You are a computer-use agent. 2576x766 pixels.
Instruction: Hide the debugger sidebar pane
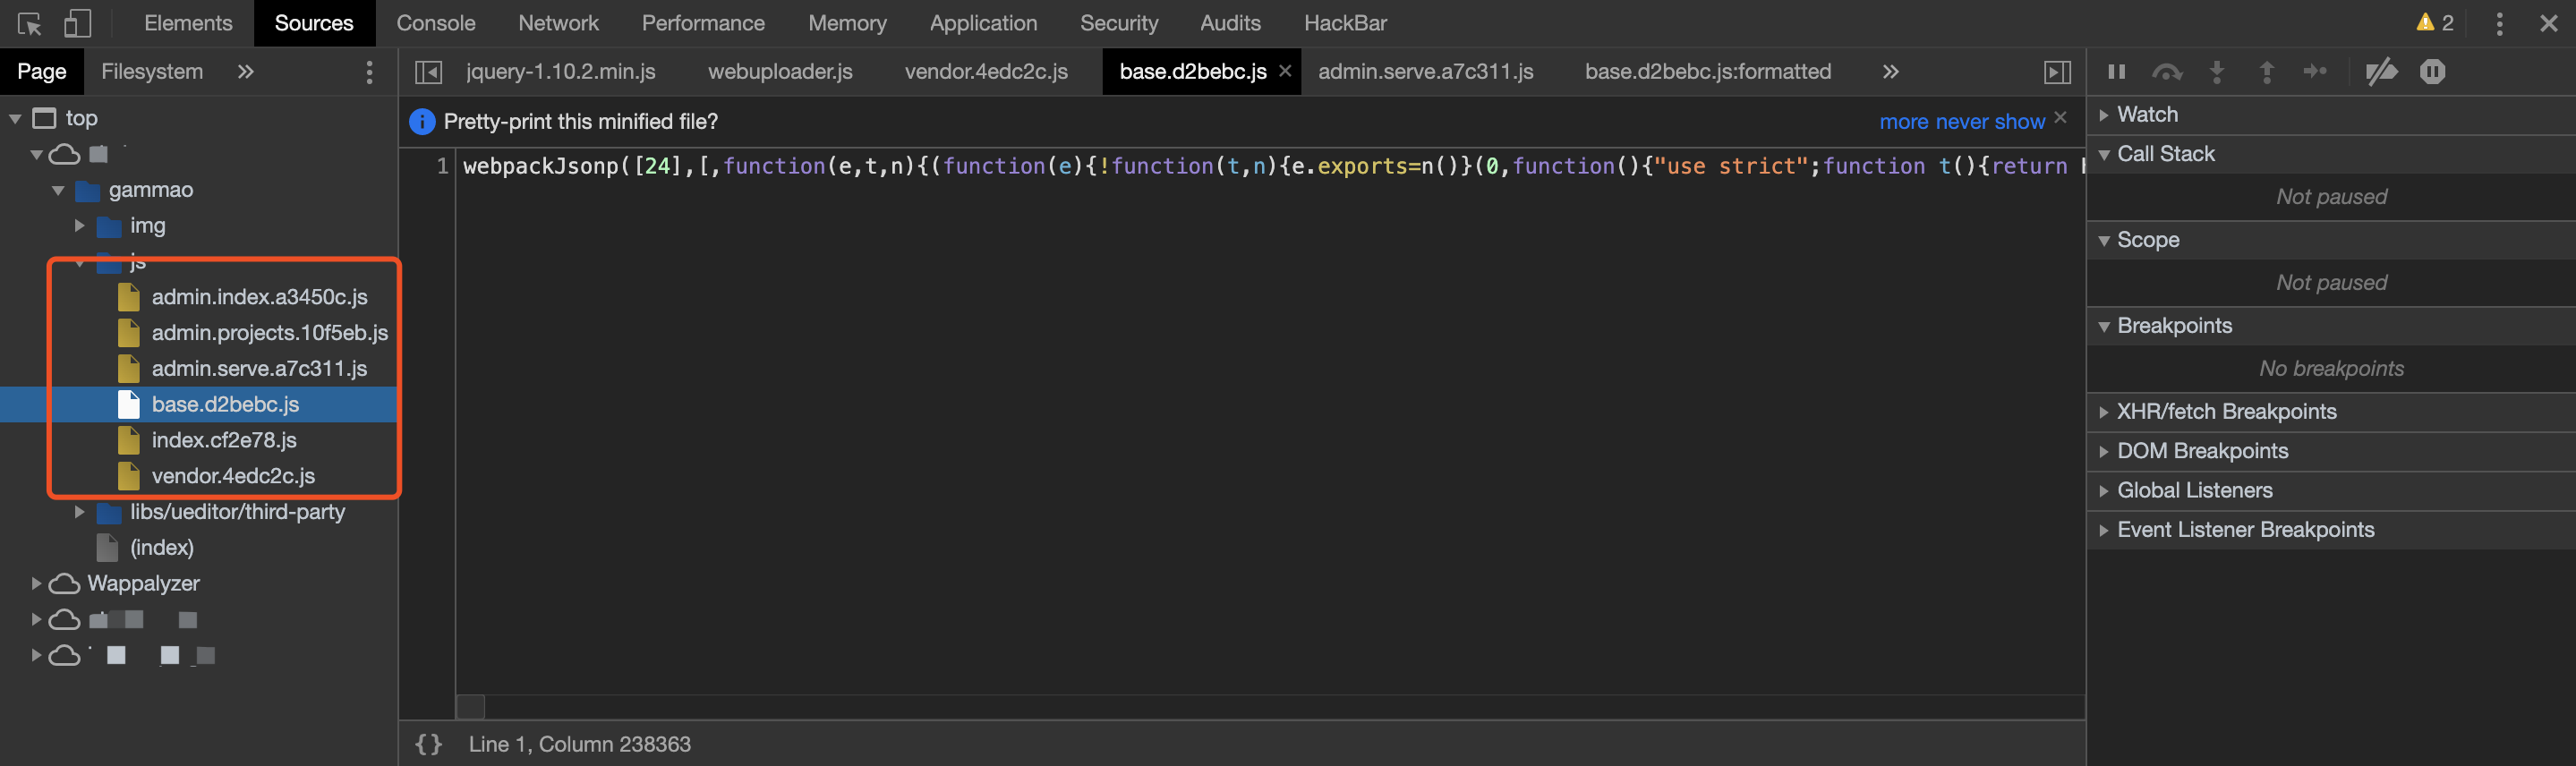click(x=2057, y=71)
